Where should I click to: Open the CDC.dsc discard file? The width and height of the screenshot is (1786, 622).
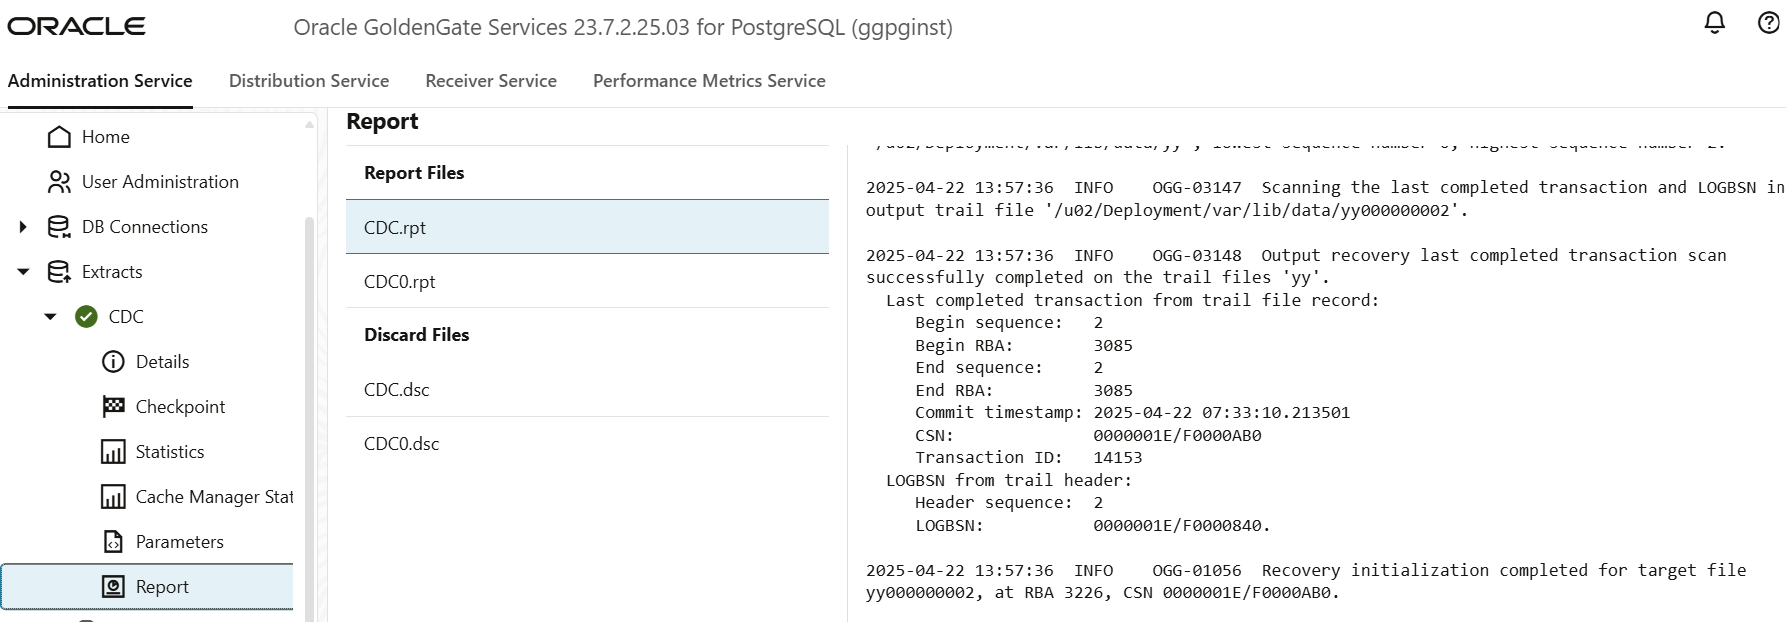point(587,389)
